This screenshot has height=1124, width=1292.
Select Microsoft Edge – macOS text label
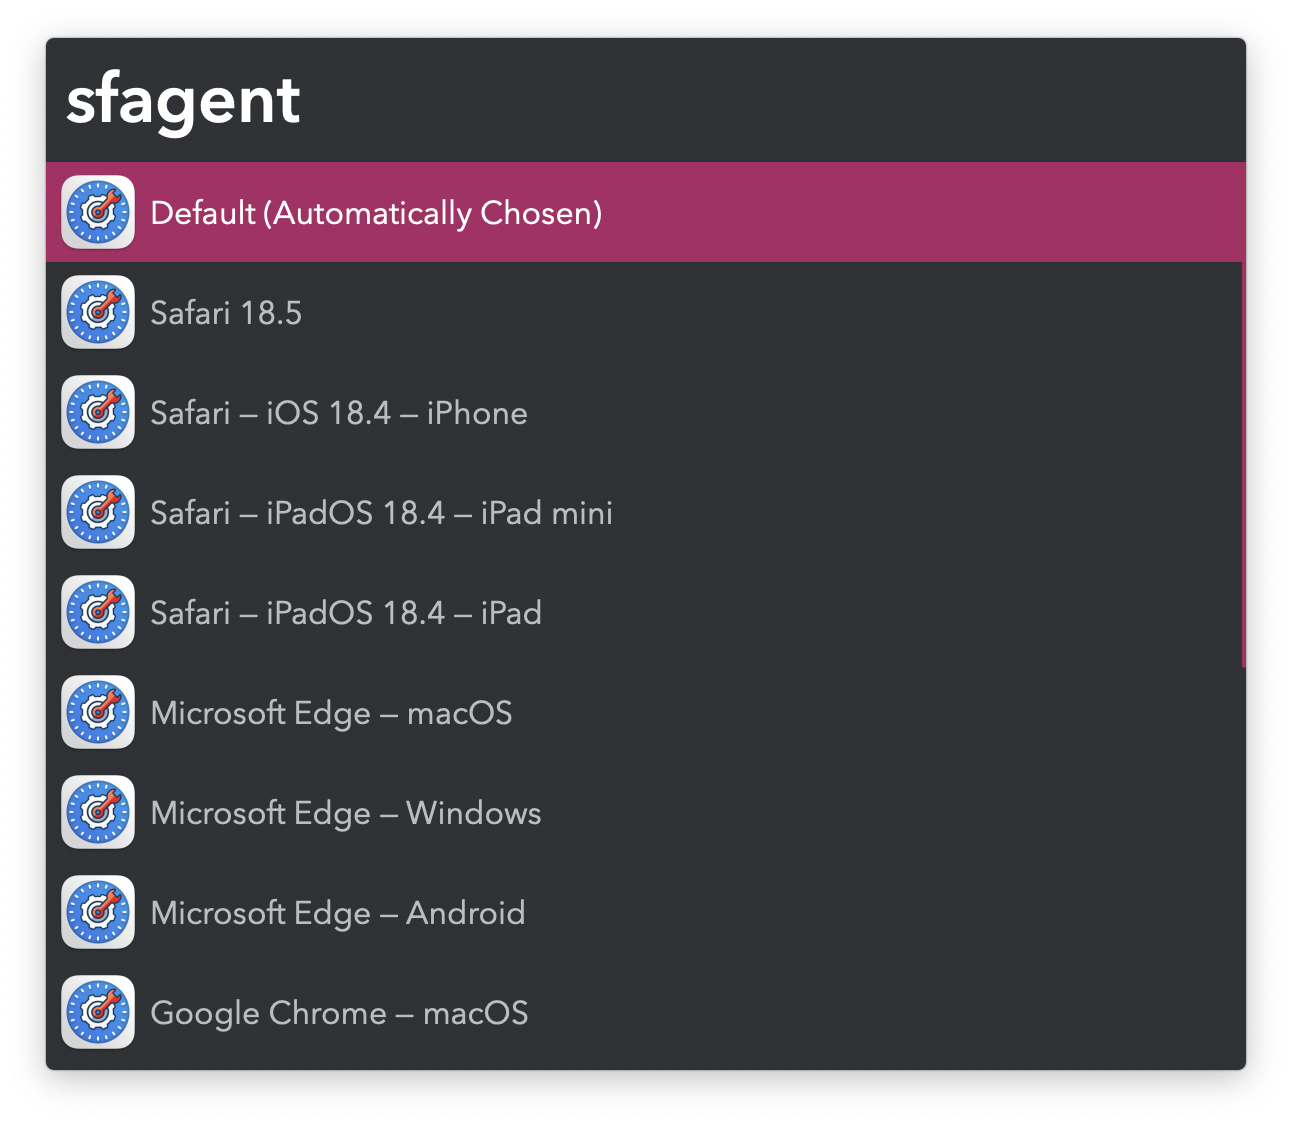[x=331, y=713]
